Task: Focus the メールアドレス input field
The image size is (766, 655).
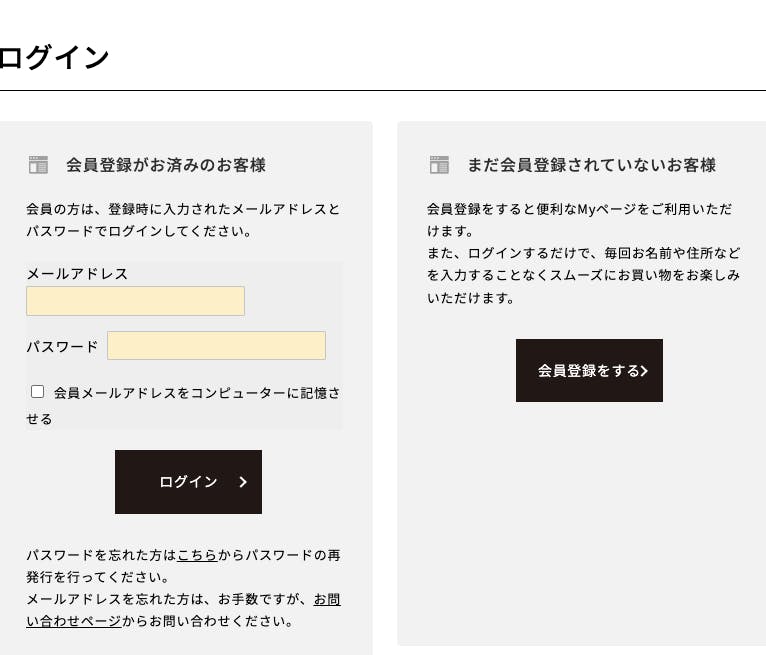Action: [135, 301]
